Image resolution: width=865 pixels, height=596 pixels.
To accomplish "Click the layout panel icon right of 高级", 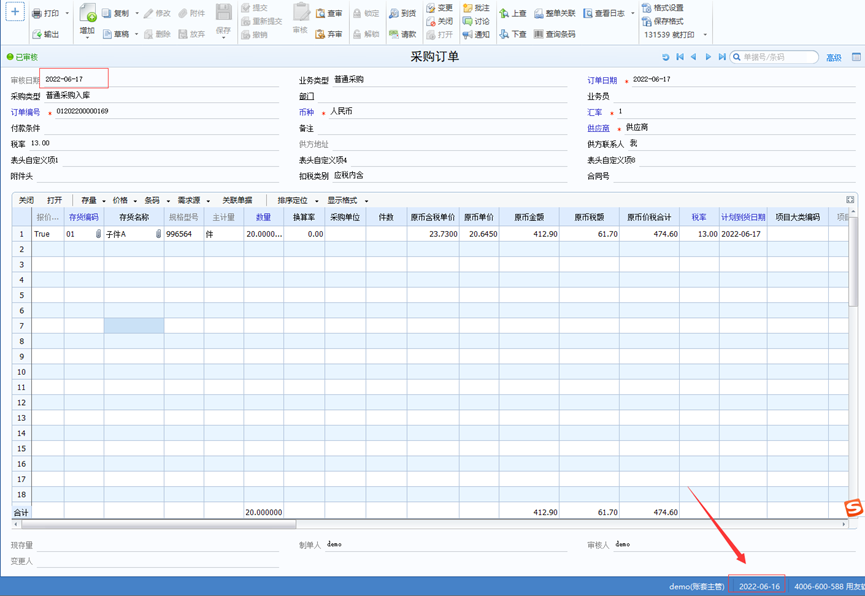I will pos(856,57).
